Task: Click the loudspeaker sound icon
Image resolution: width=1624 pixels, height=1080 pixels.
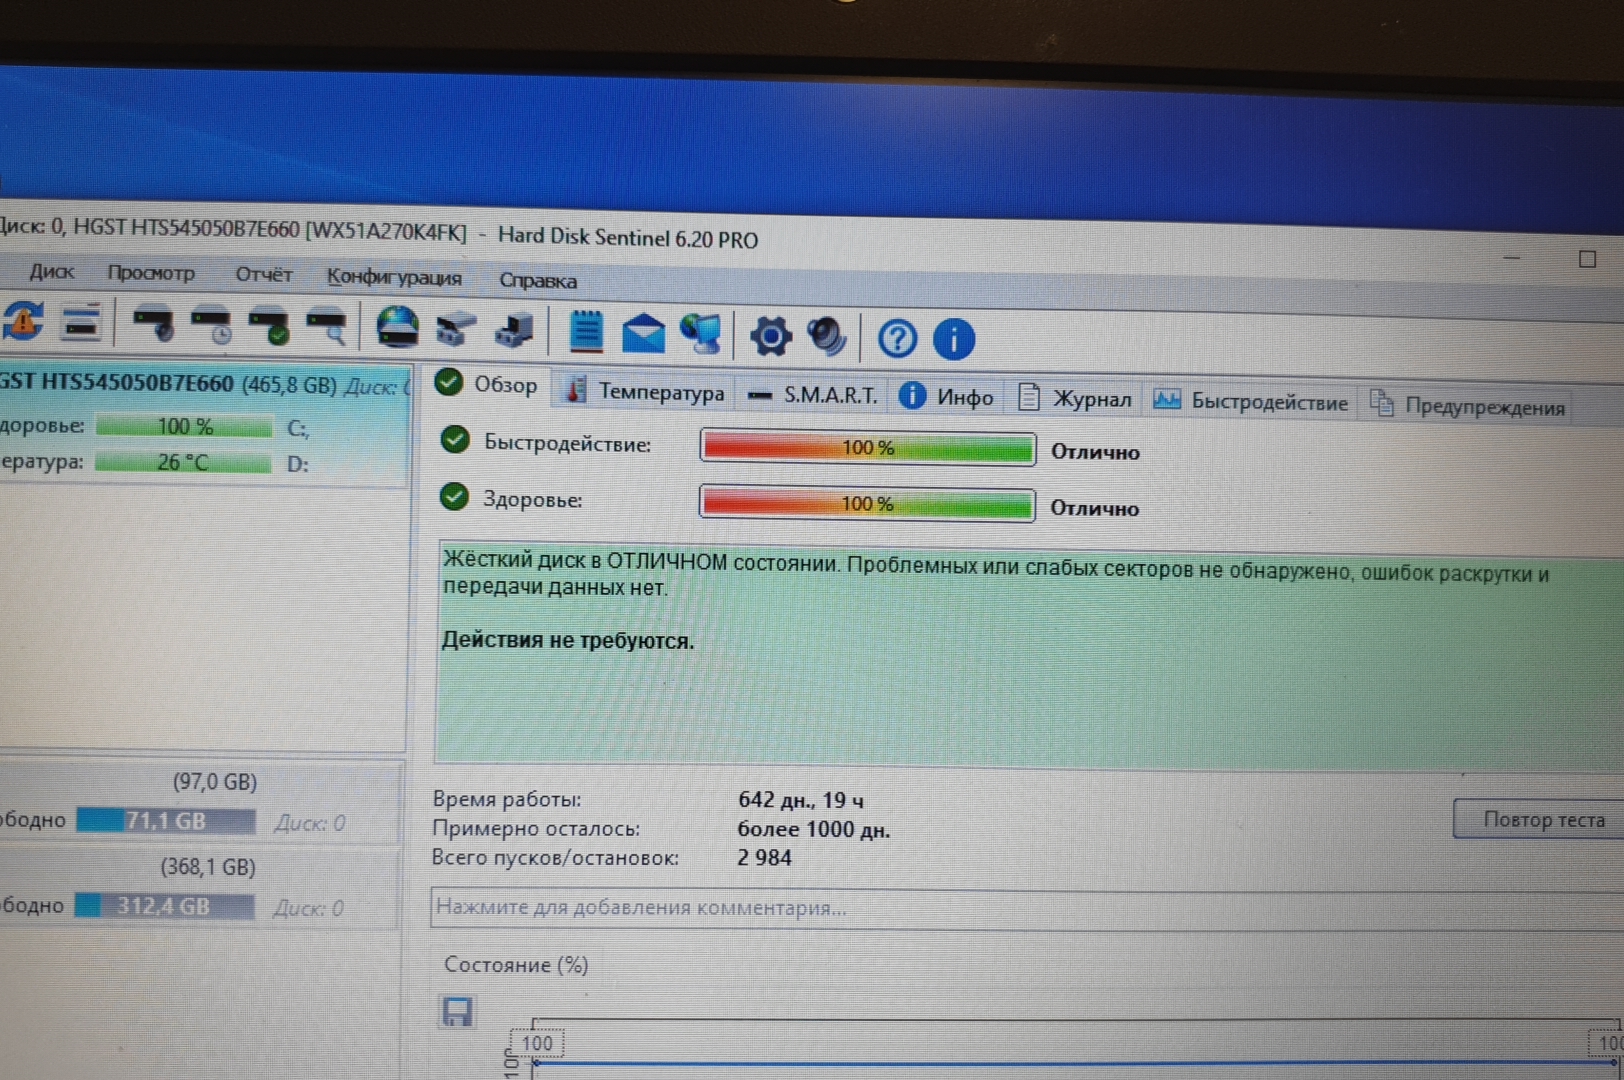Action: click(827, 337)
